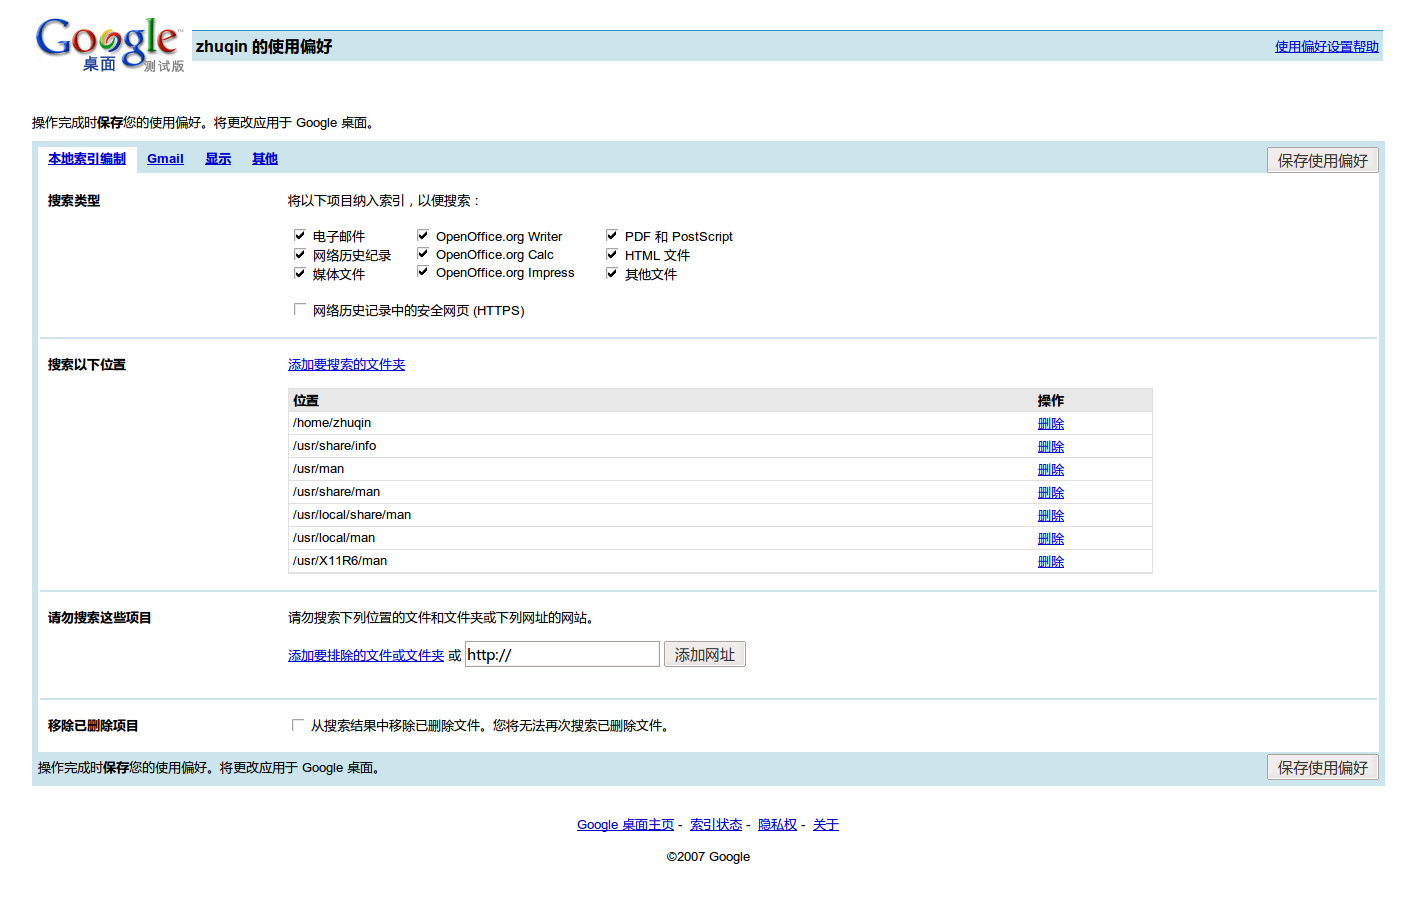The image size is (1417, 903).
Task: Delete /usr/share/man location
Action: (1051, 493)
